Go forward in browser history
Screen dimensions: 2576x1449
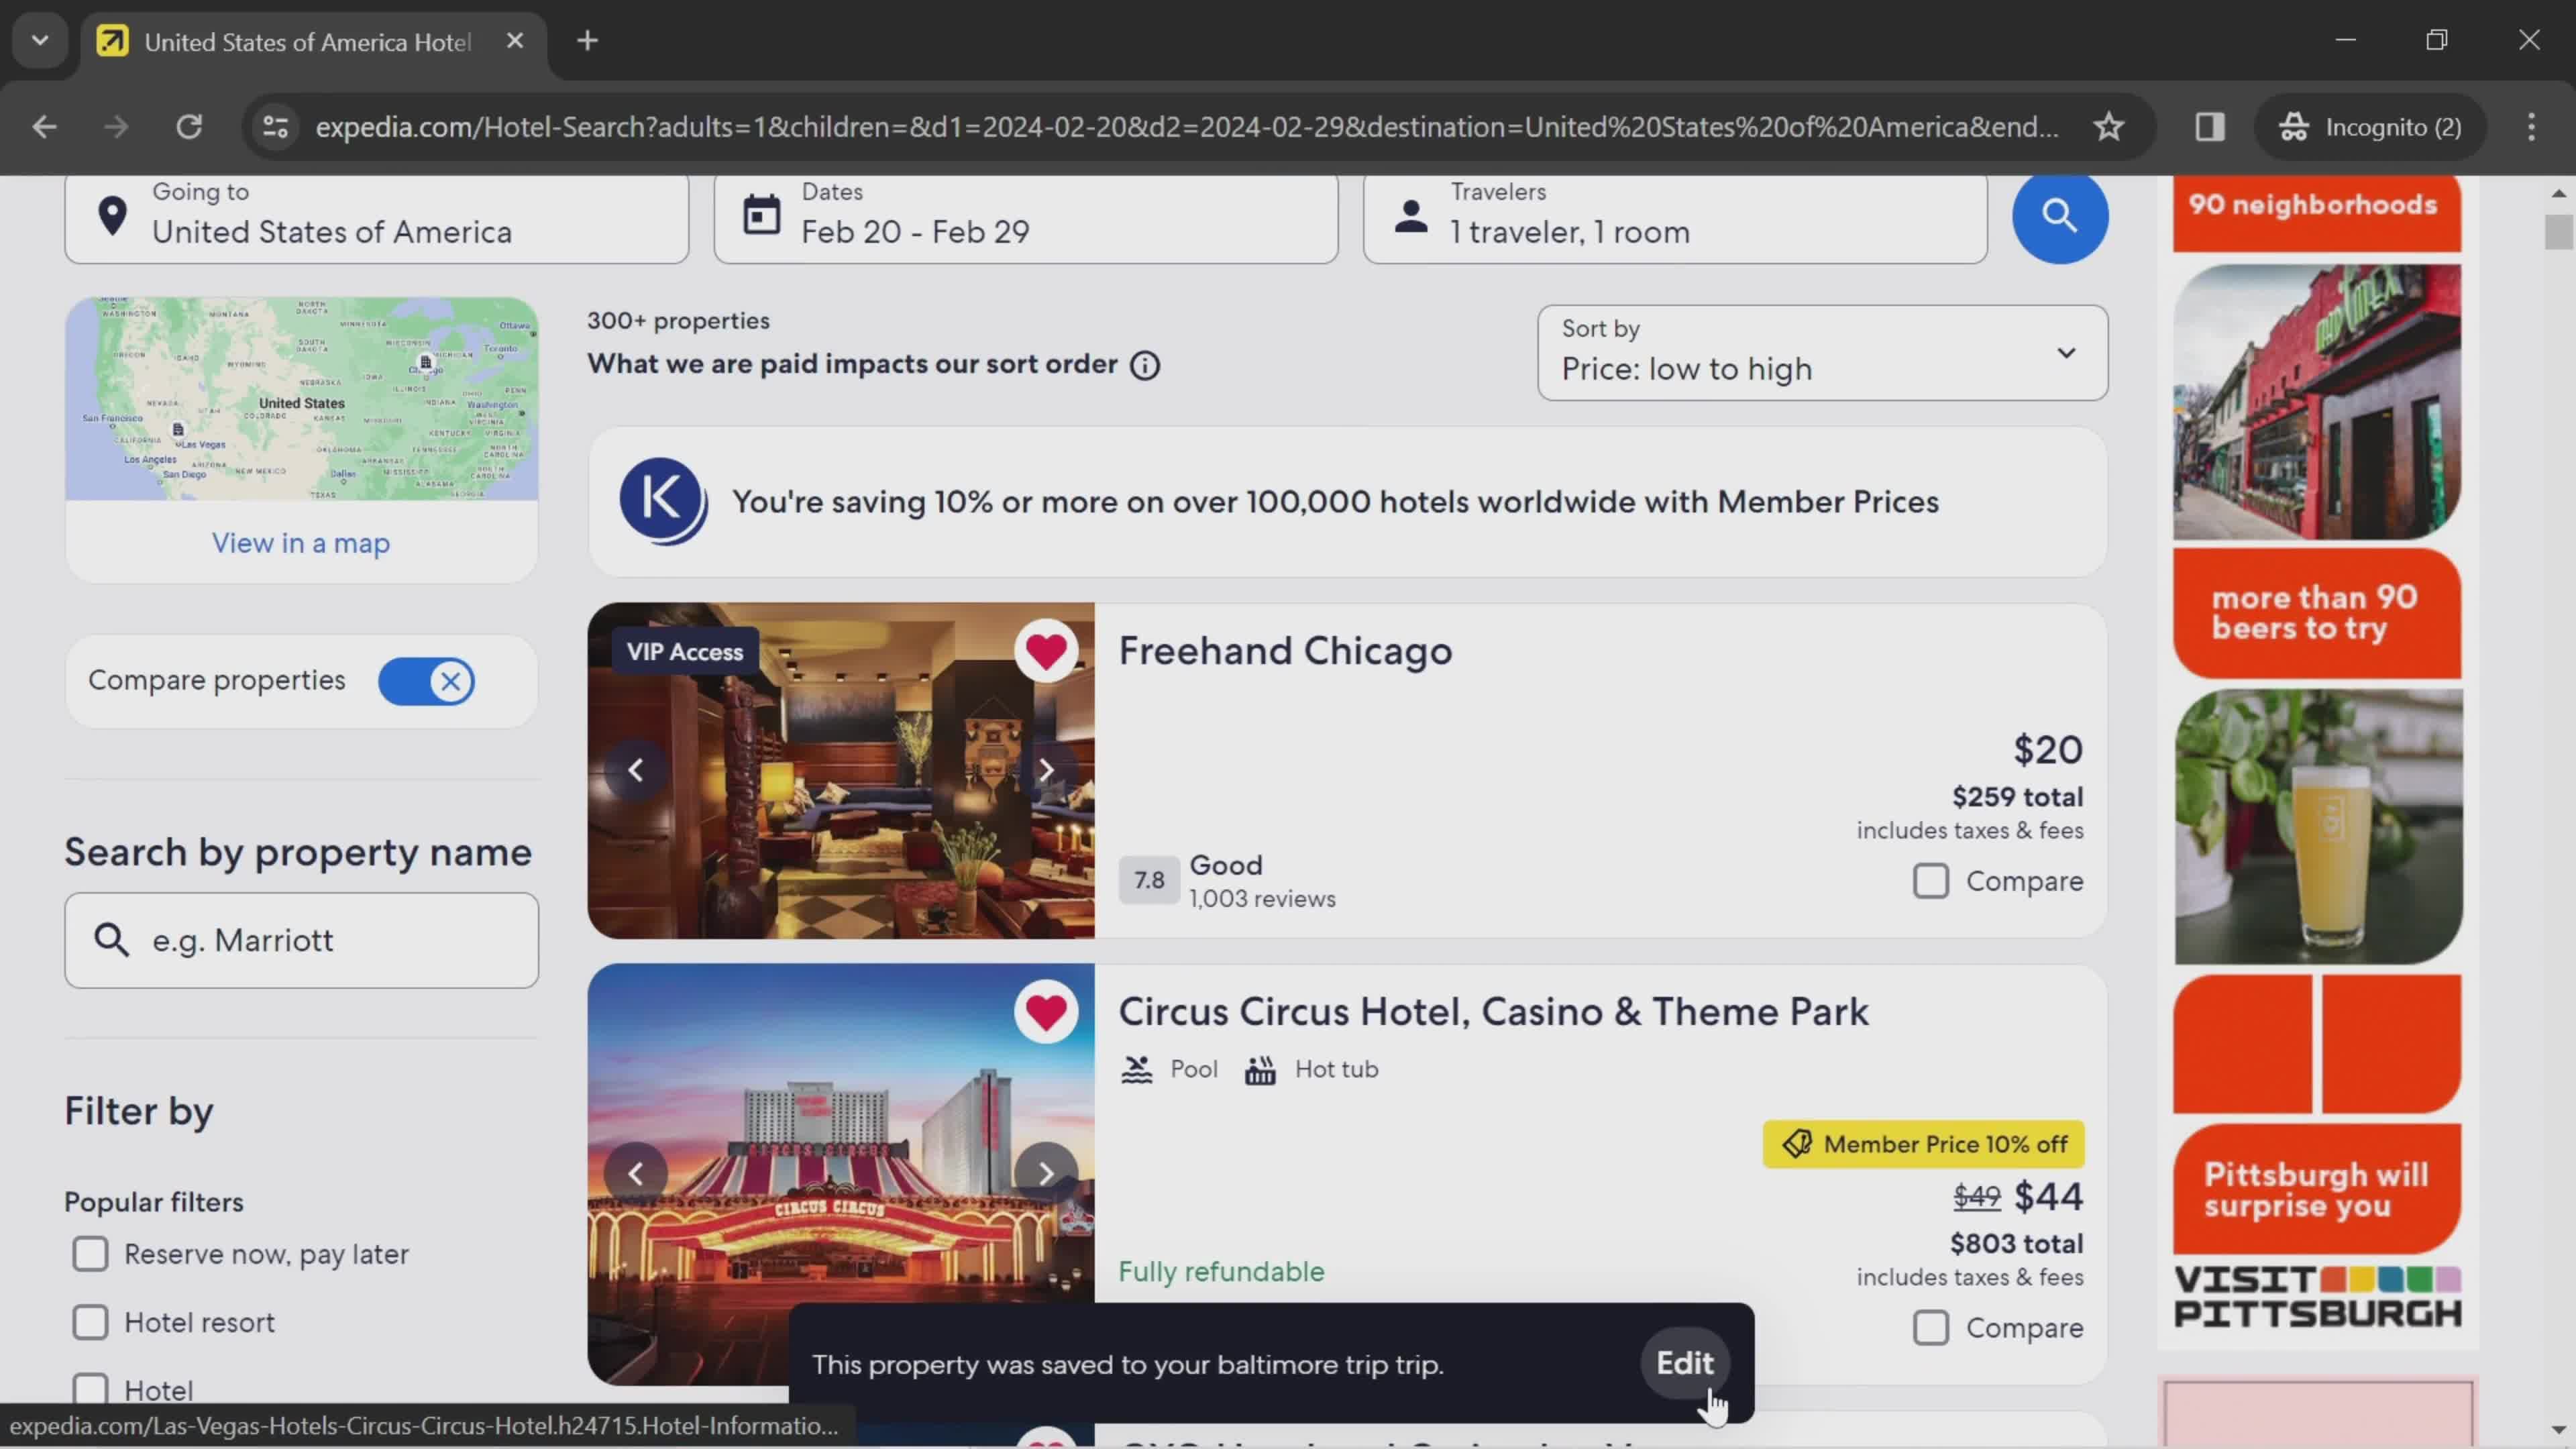[x=116, y=127]
